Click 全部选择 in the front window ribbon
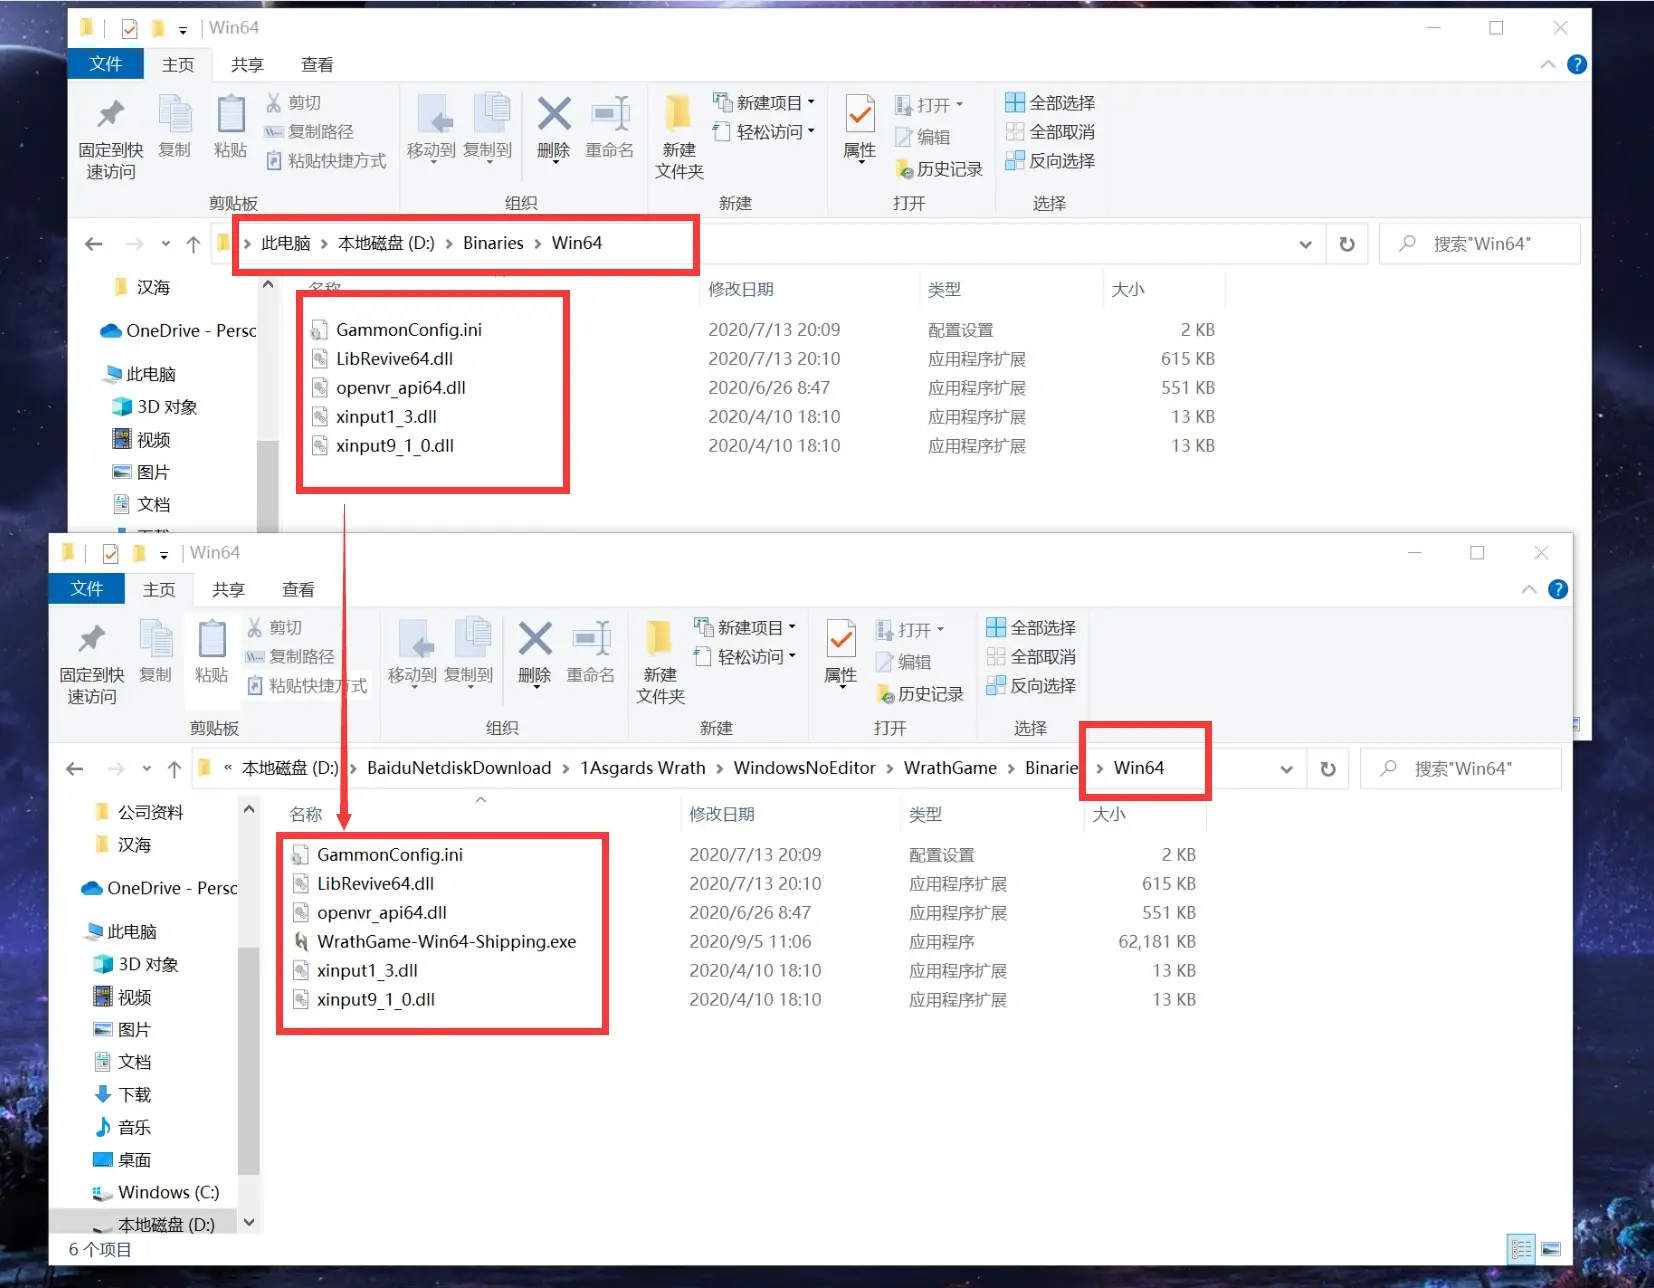The width and height of the screenshot is (1654, 1288). tap(1031, 628)
